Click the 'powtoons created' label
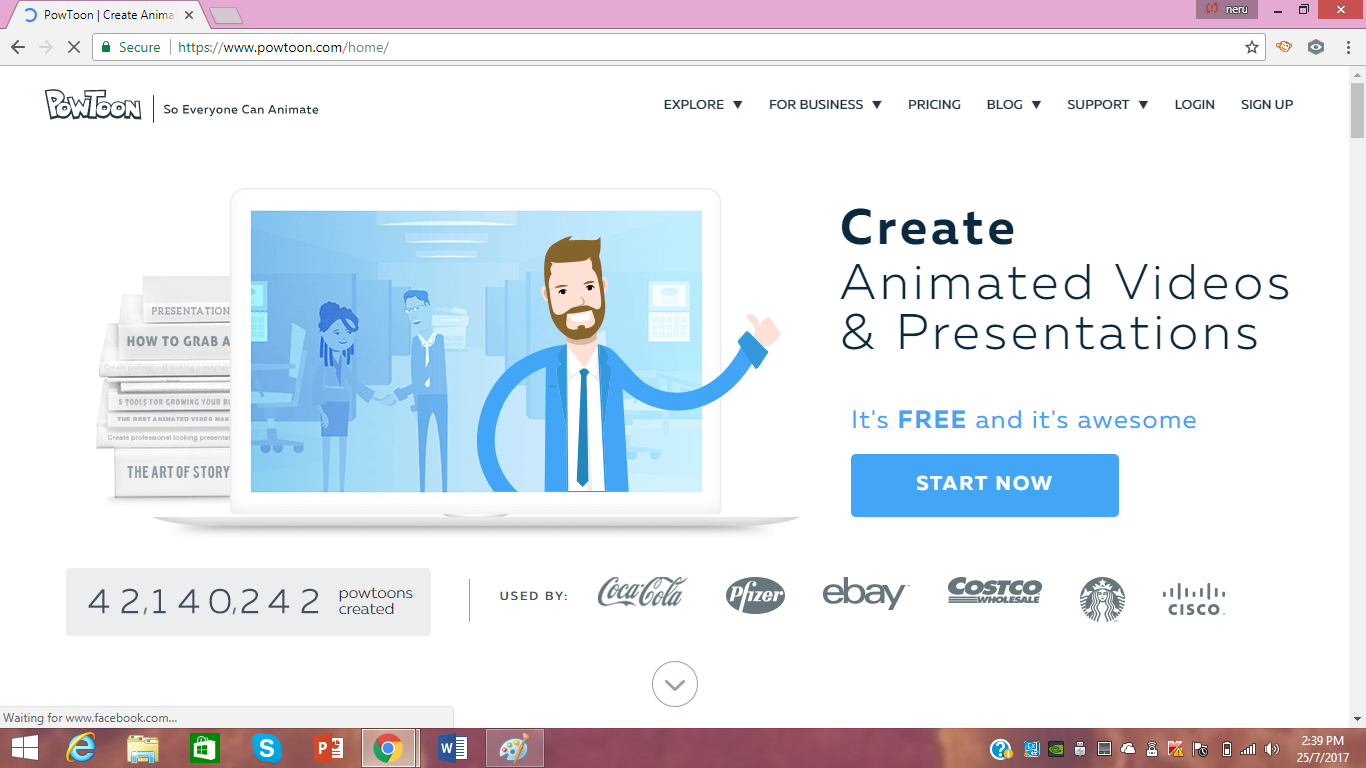Screen dimensions: 1366x768 pos(375,601)
